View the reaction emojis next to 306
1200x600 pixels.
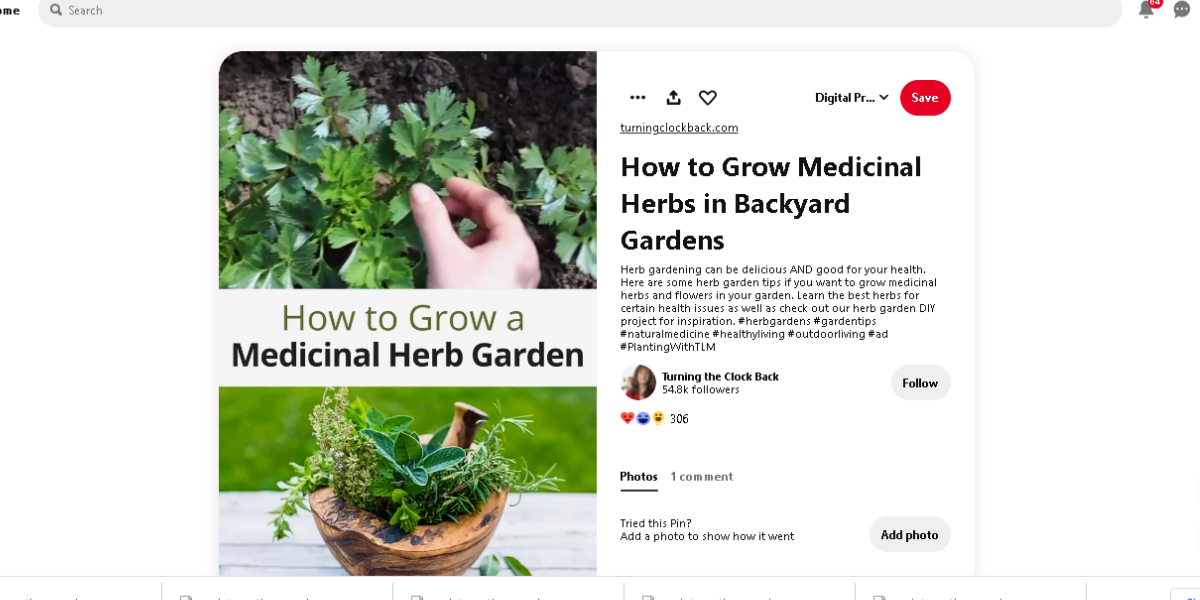click(642, 419)
